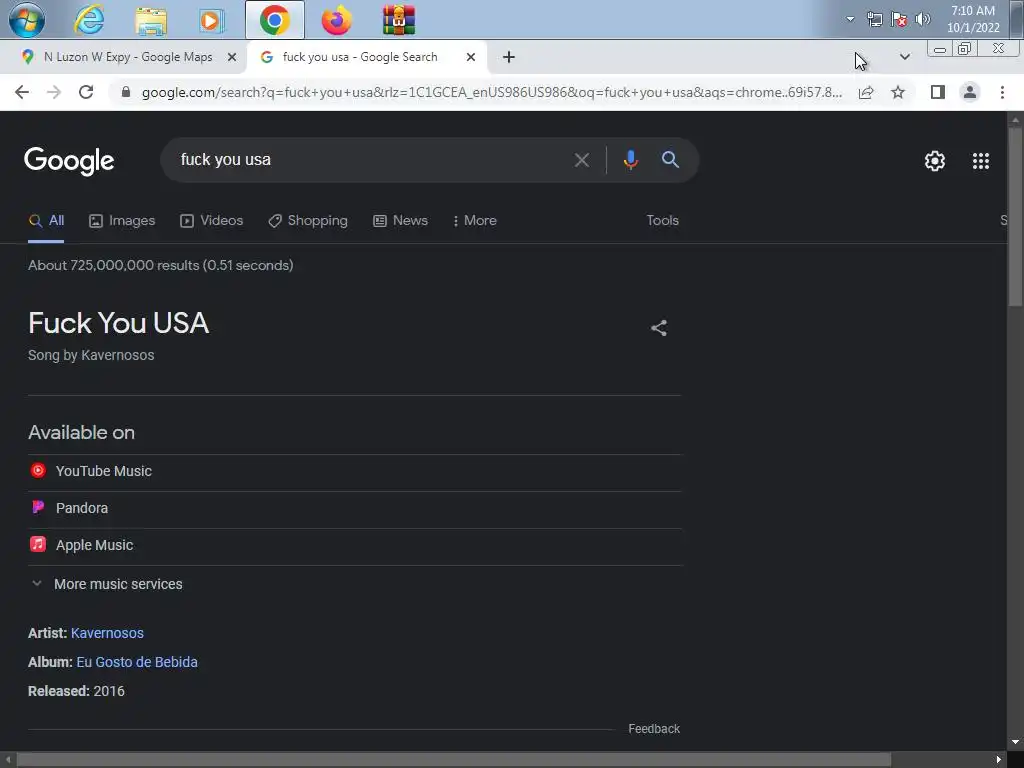Share the song knowledge panel
Viewport: 1024px width, 768px height.
click(x=659, y=328)
